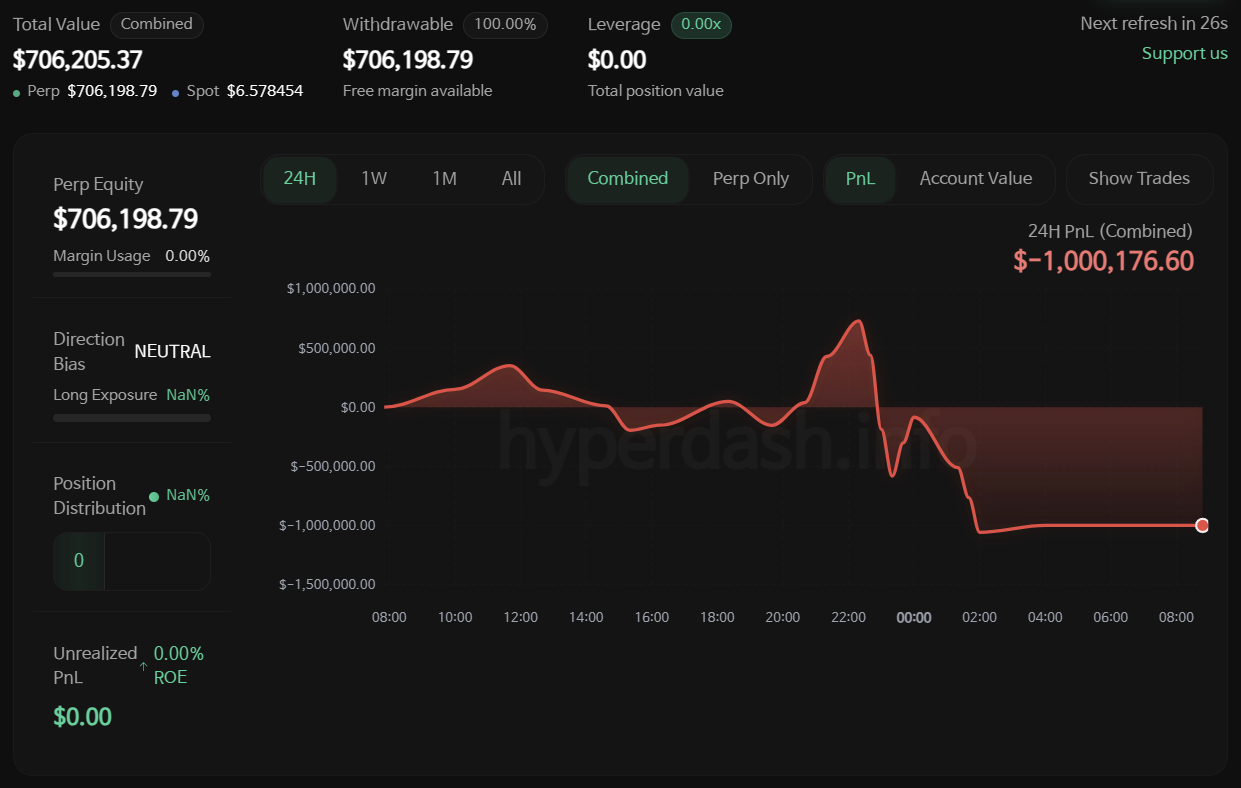This screenshot has width=1241, height=788.
Task: Click the Combined badge near Total Value
Action: point(157,24)
